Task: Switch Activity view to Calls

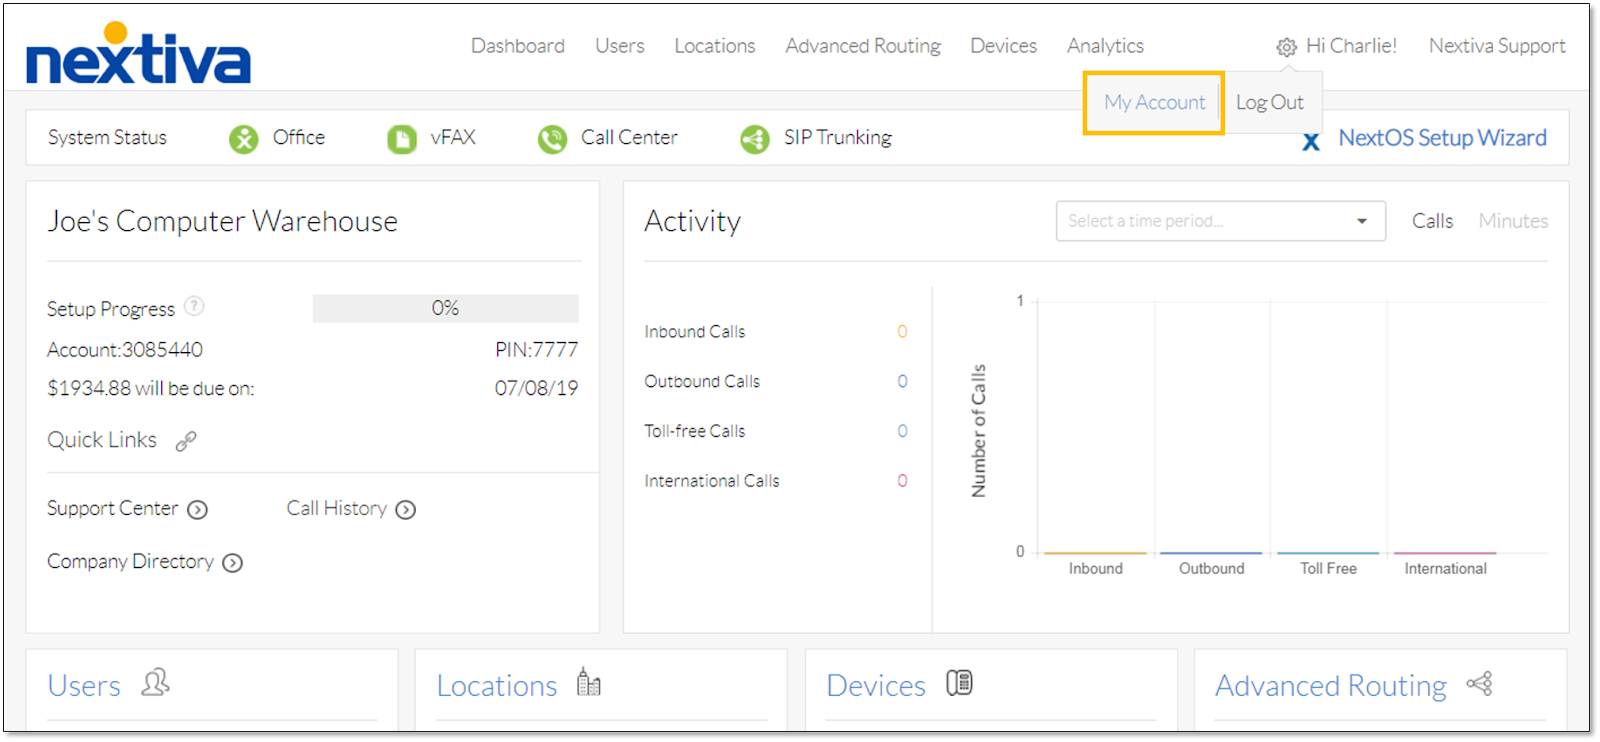Action: [x=1432, y=221]
